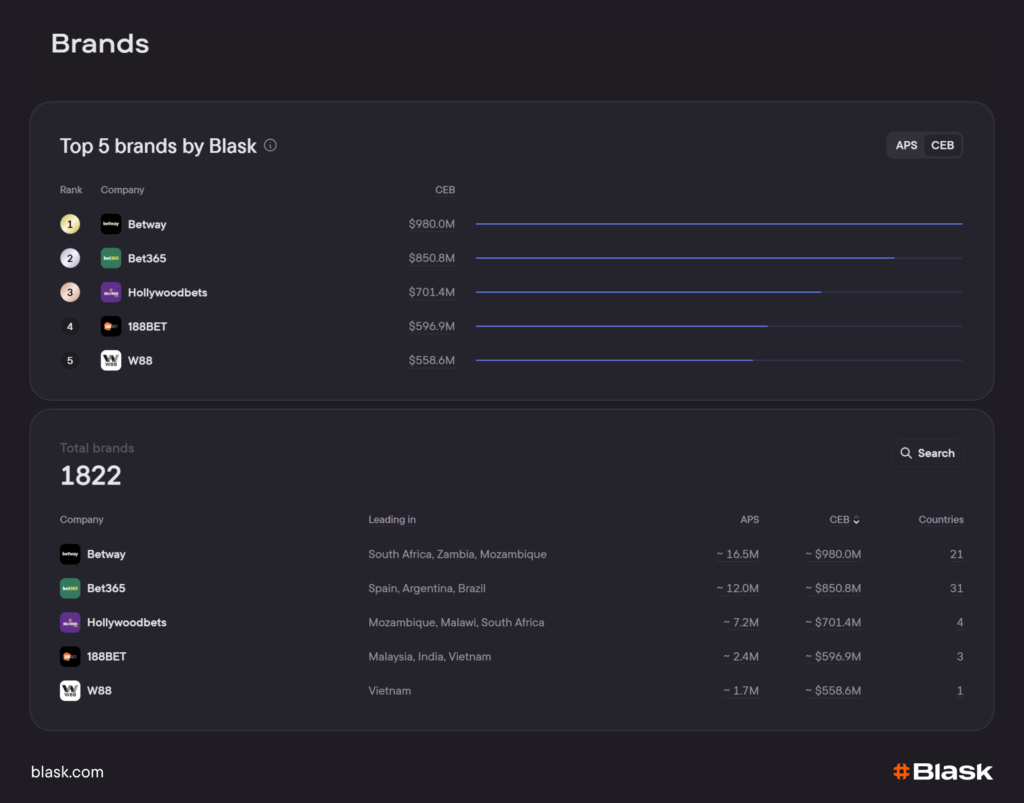The image size is (1024, 803).
Task: Click the Company column header in brands table
Action: coord(82,520)
